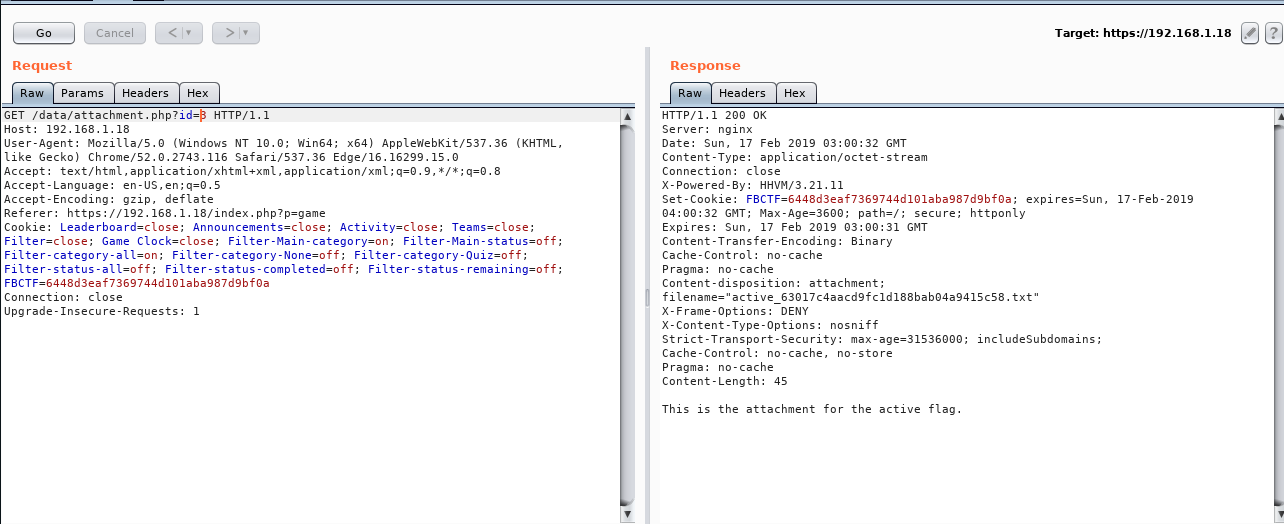The width and height of the screenshot is (1284, 524).
Task: Open help via the question mark icon
Action: [1273, 33]
